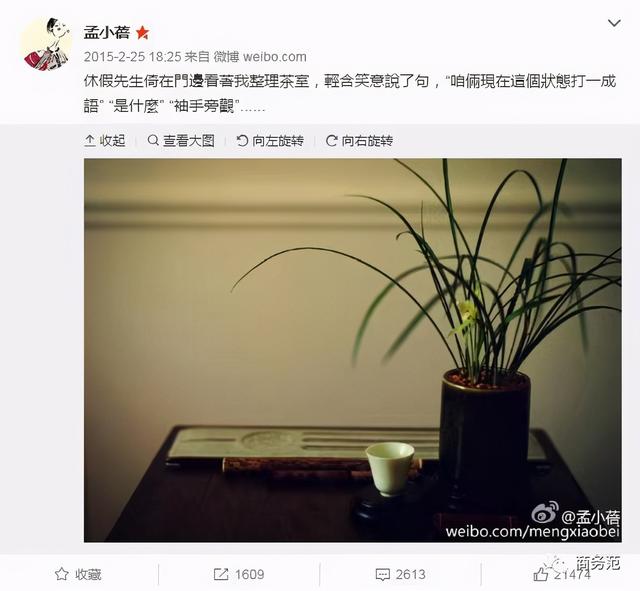This screenshot has width=640, height=591.
Task: Open 孟小蓓 username link
Action: click(x=107, y=32)
